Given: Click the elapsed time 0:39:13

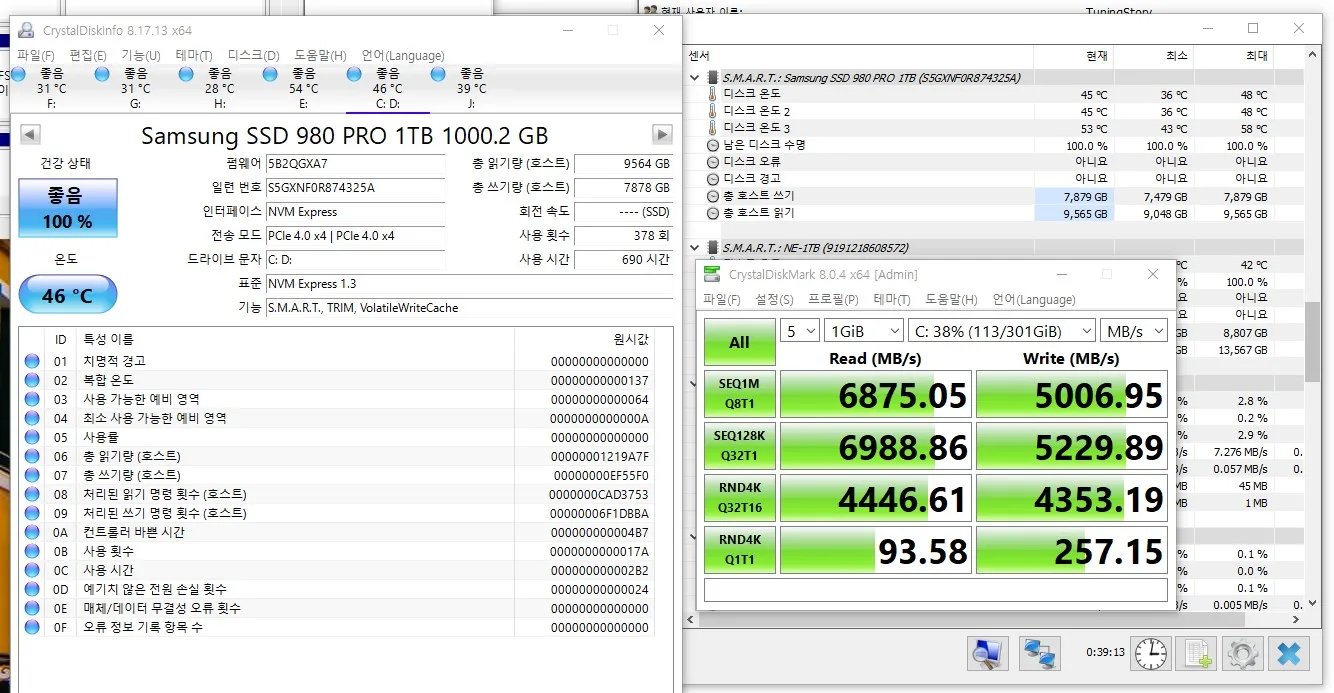Looking at the screenshot, I should (x=1105, y=653).
